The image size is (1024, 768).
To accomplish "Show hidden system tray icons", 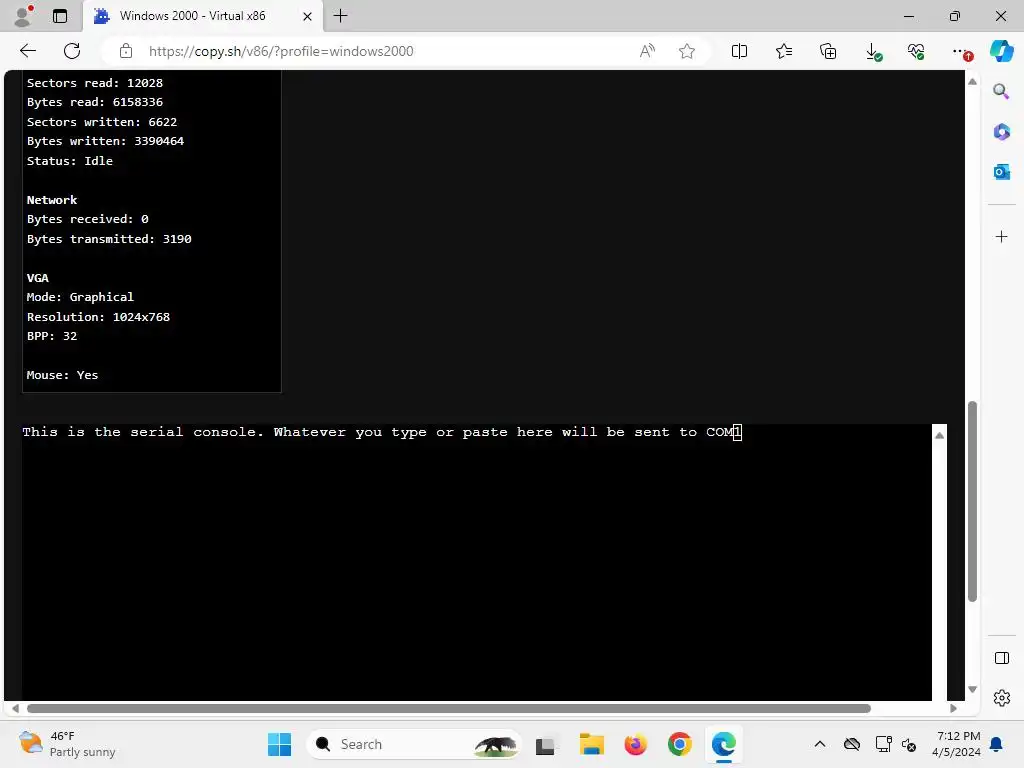I will [820, 744].
